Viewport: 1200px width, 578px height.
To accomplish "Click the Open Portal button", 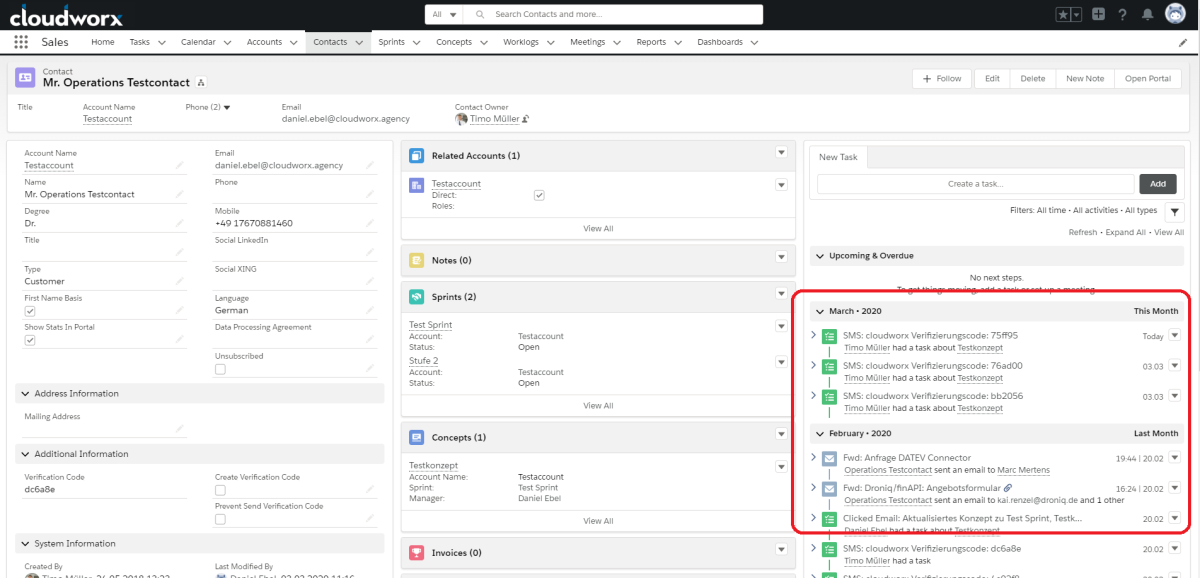I will (1147, 78).
